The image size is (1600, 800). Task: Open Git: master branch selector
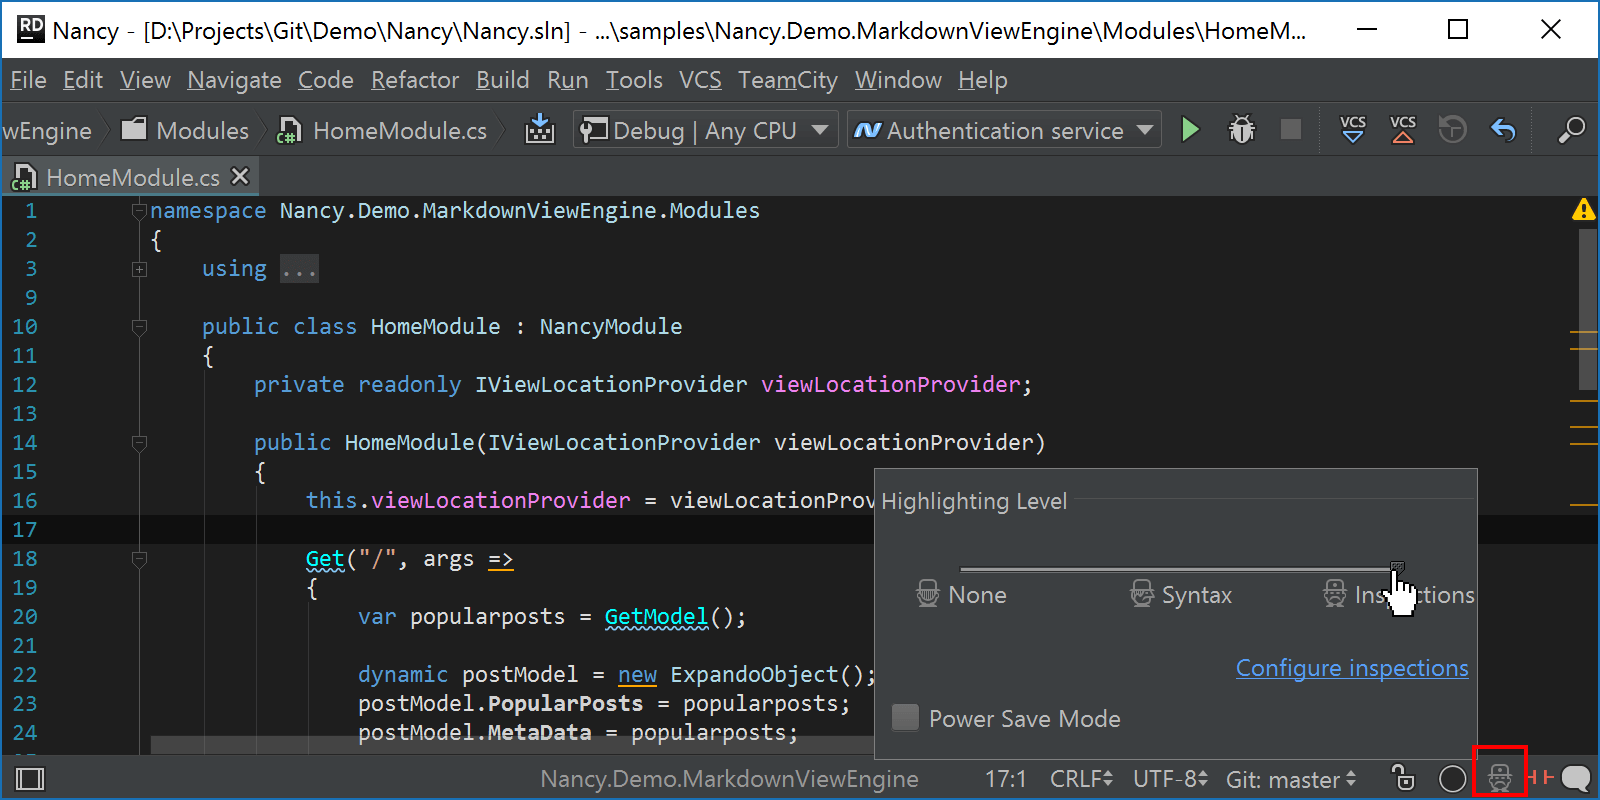point(1291,779)
